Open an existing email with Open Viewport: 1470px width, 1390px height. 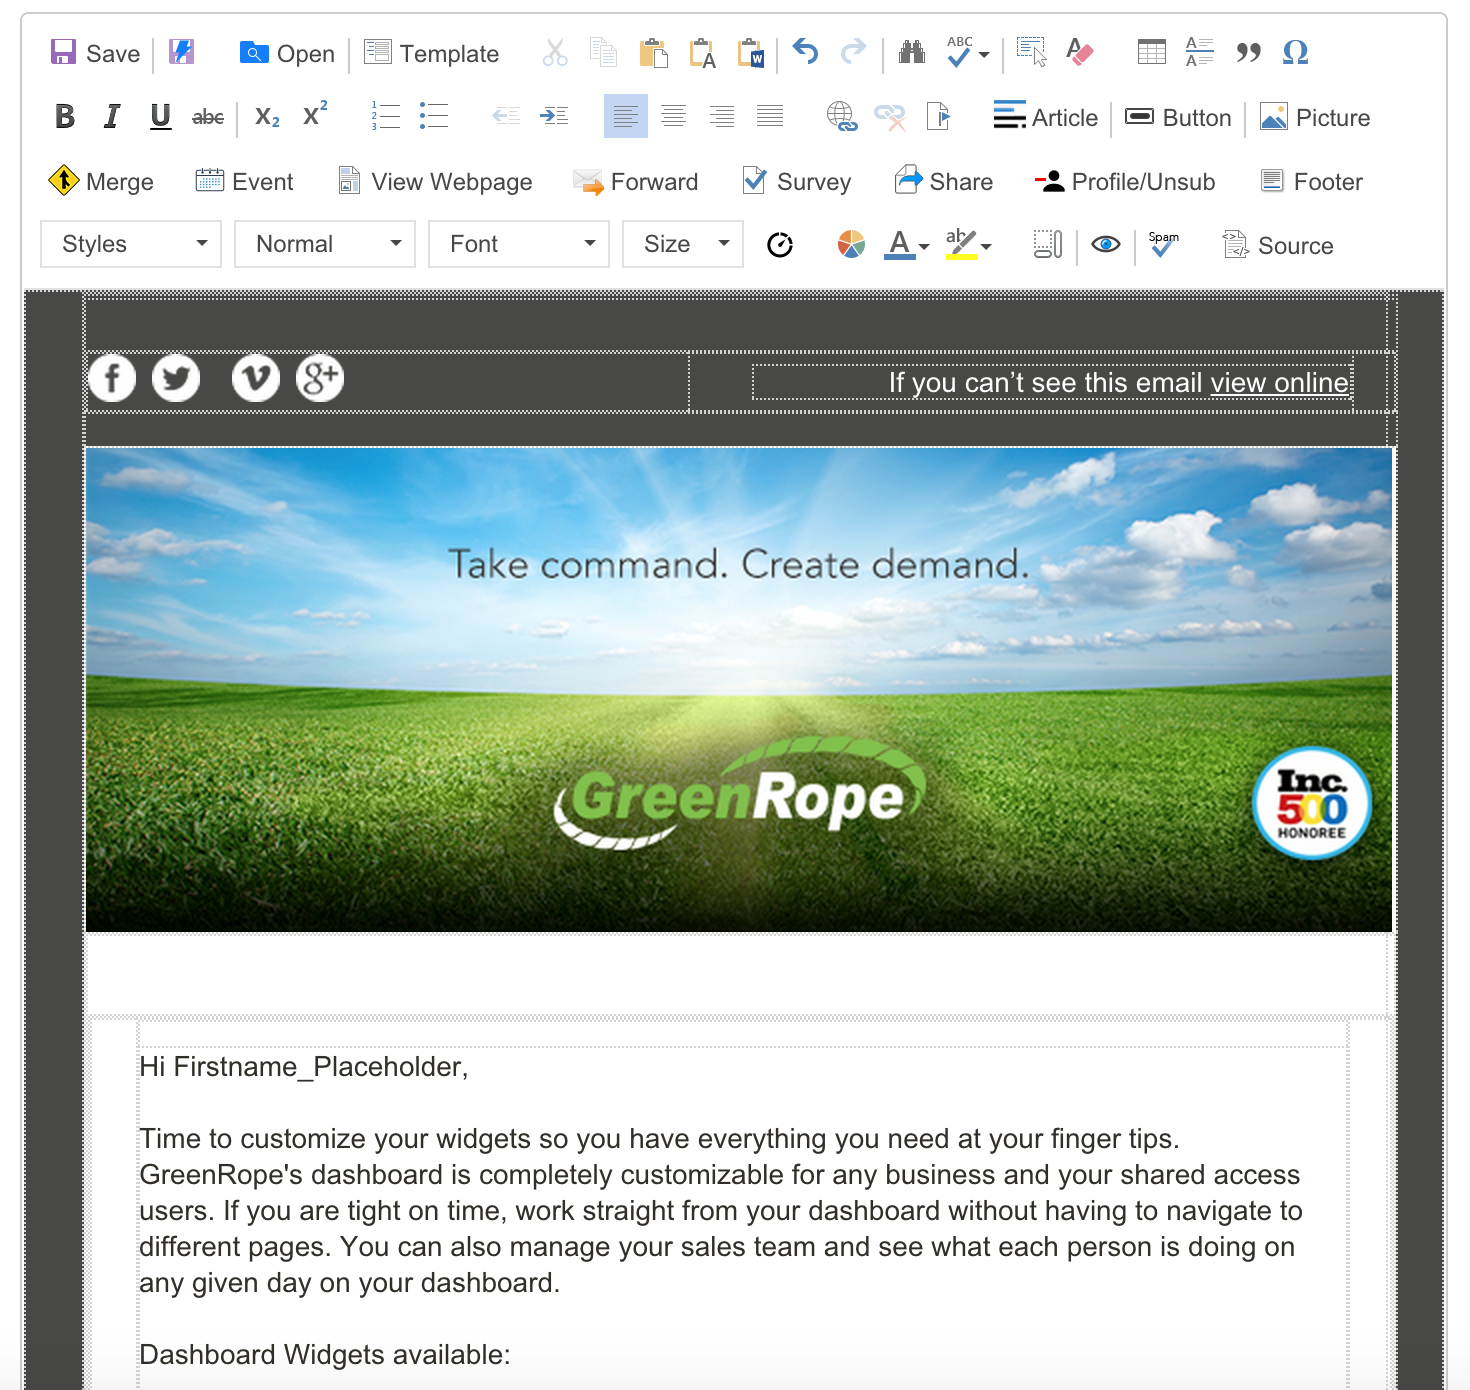pos(287,53)
